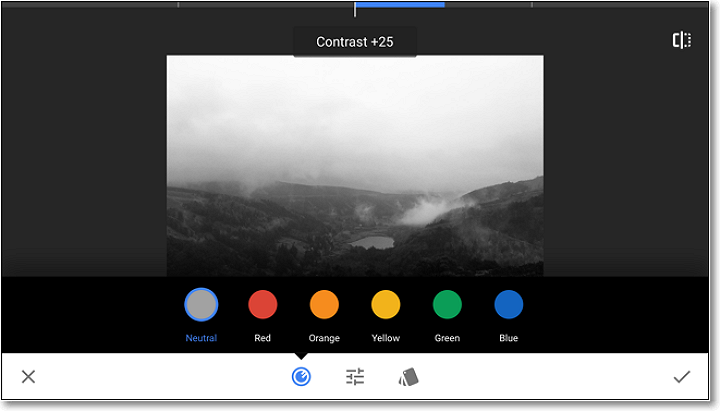Open the adjustment sliders icon
The image size is (720, 411).
click(355, 377)
